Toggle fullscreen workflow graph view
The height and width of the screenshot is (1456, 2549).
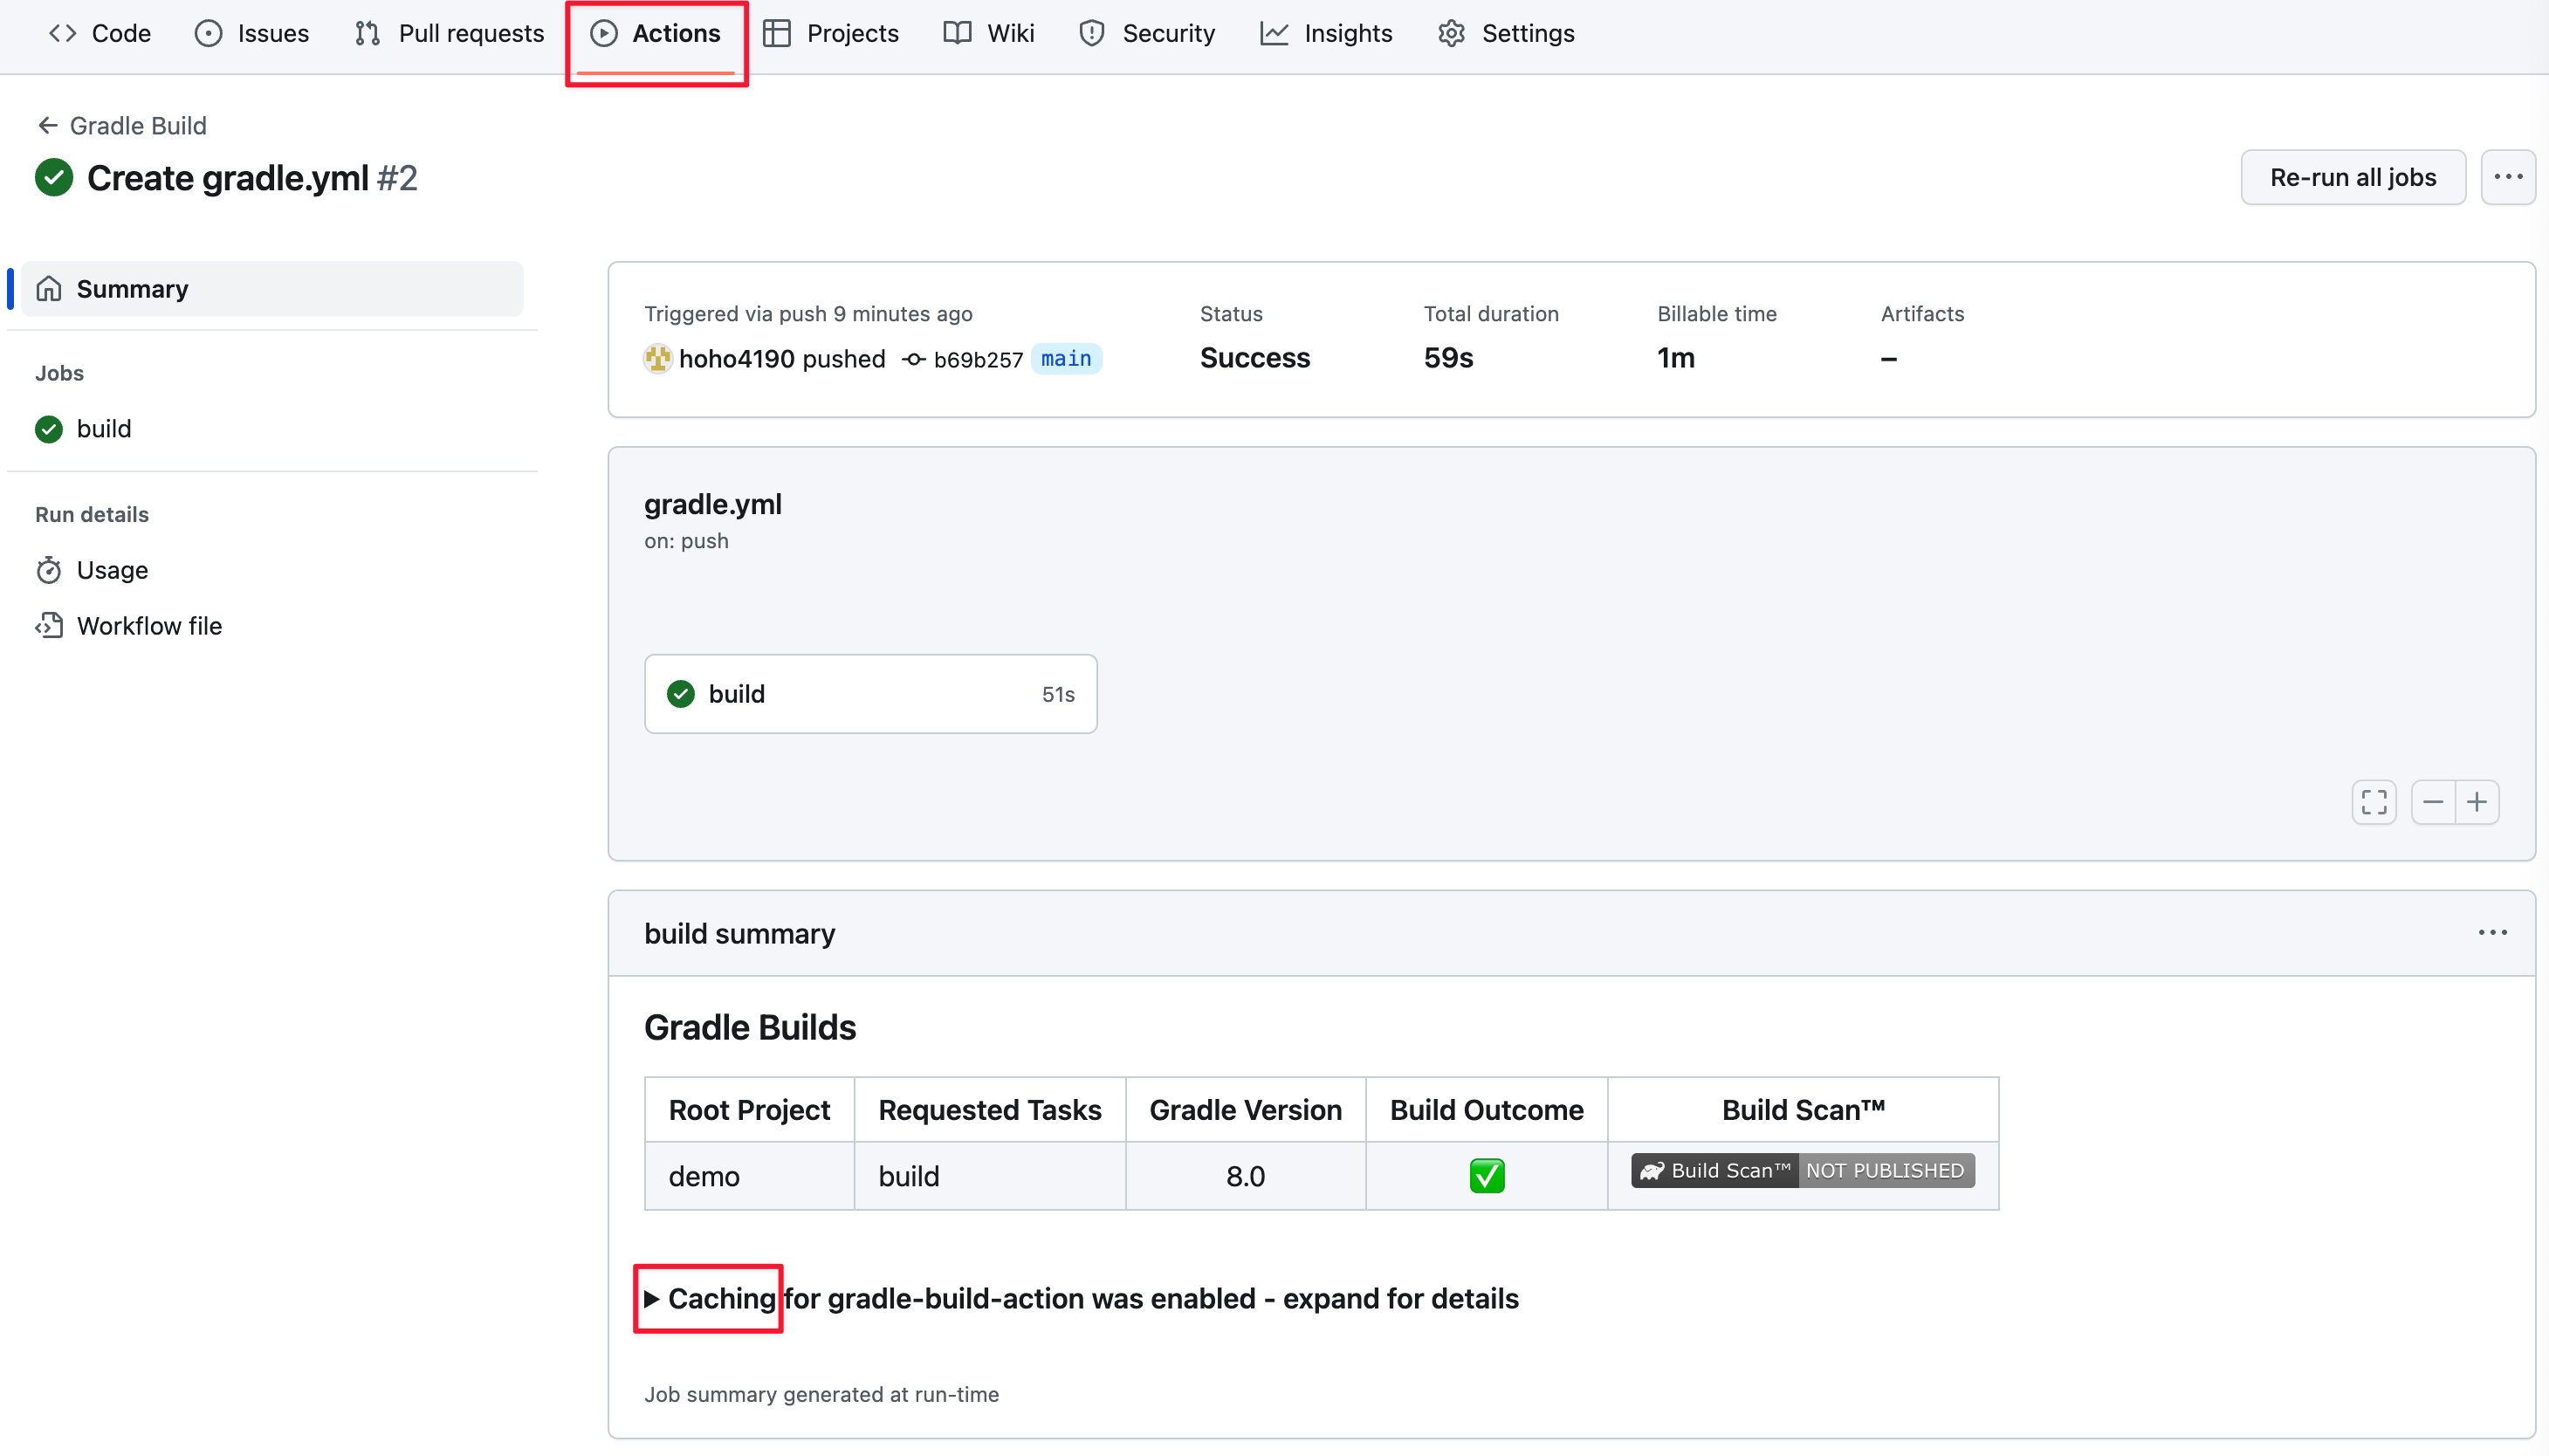tap(2373, 802)
